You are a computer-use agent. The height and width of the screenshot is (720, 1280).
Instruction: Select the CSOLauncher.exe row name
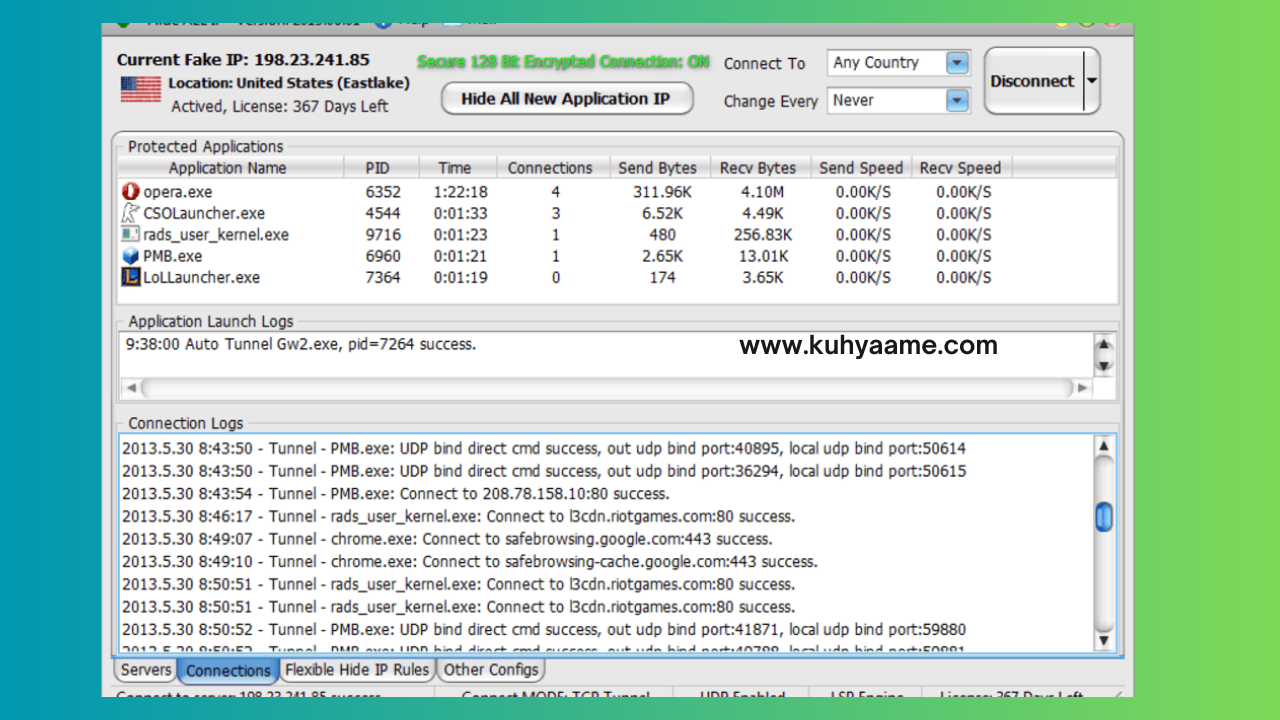click(x=204, y=213)
